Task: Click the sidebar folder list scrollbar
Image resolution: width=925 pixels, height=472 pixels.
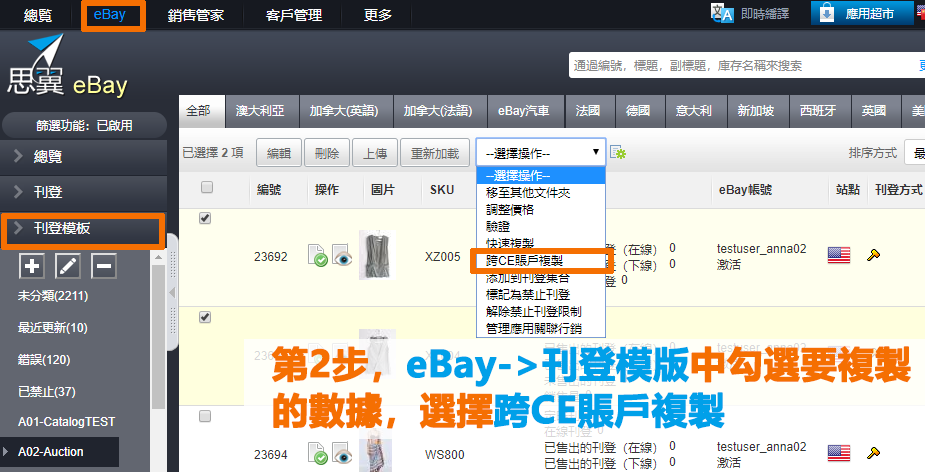Action: 158,336
